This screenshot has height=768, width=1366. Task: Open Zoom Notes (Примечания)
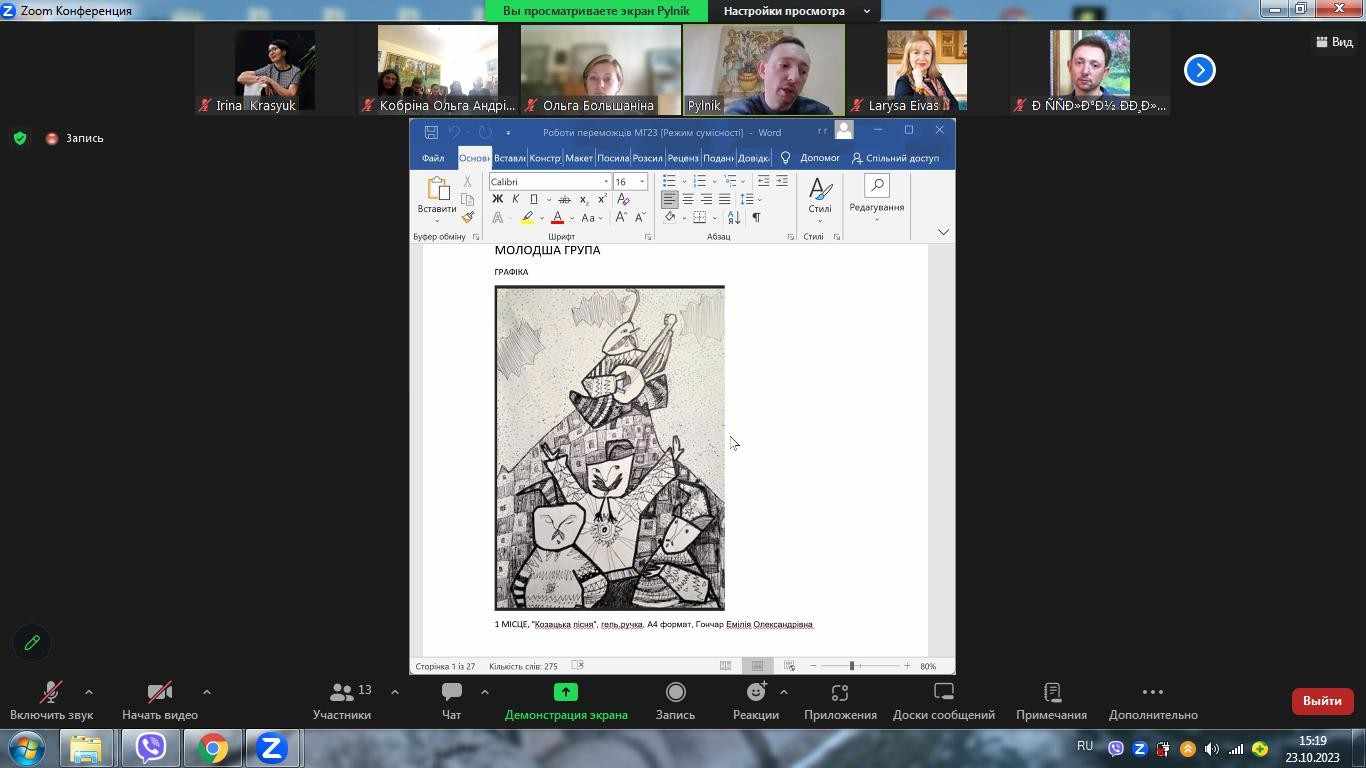point(1051,701)
